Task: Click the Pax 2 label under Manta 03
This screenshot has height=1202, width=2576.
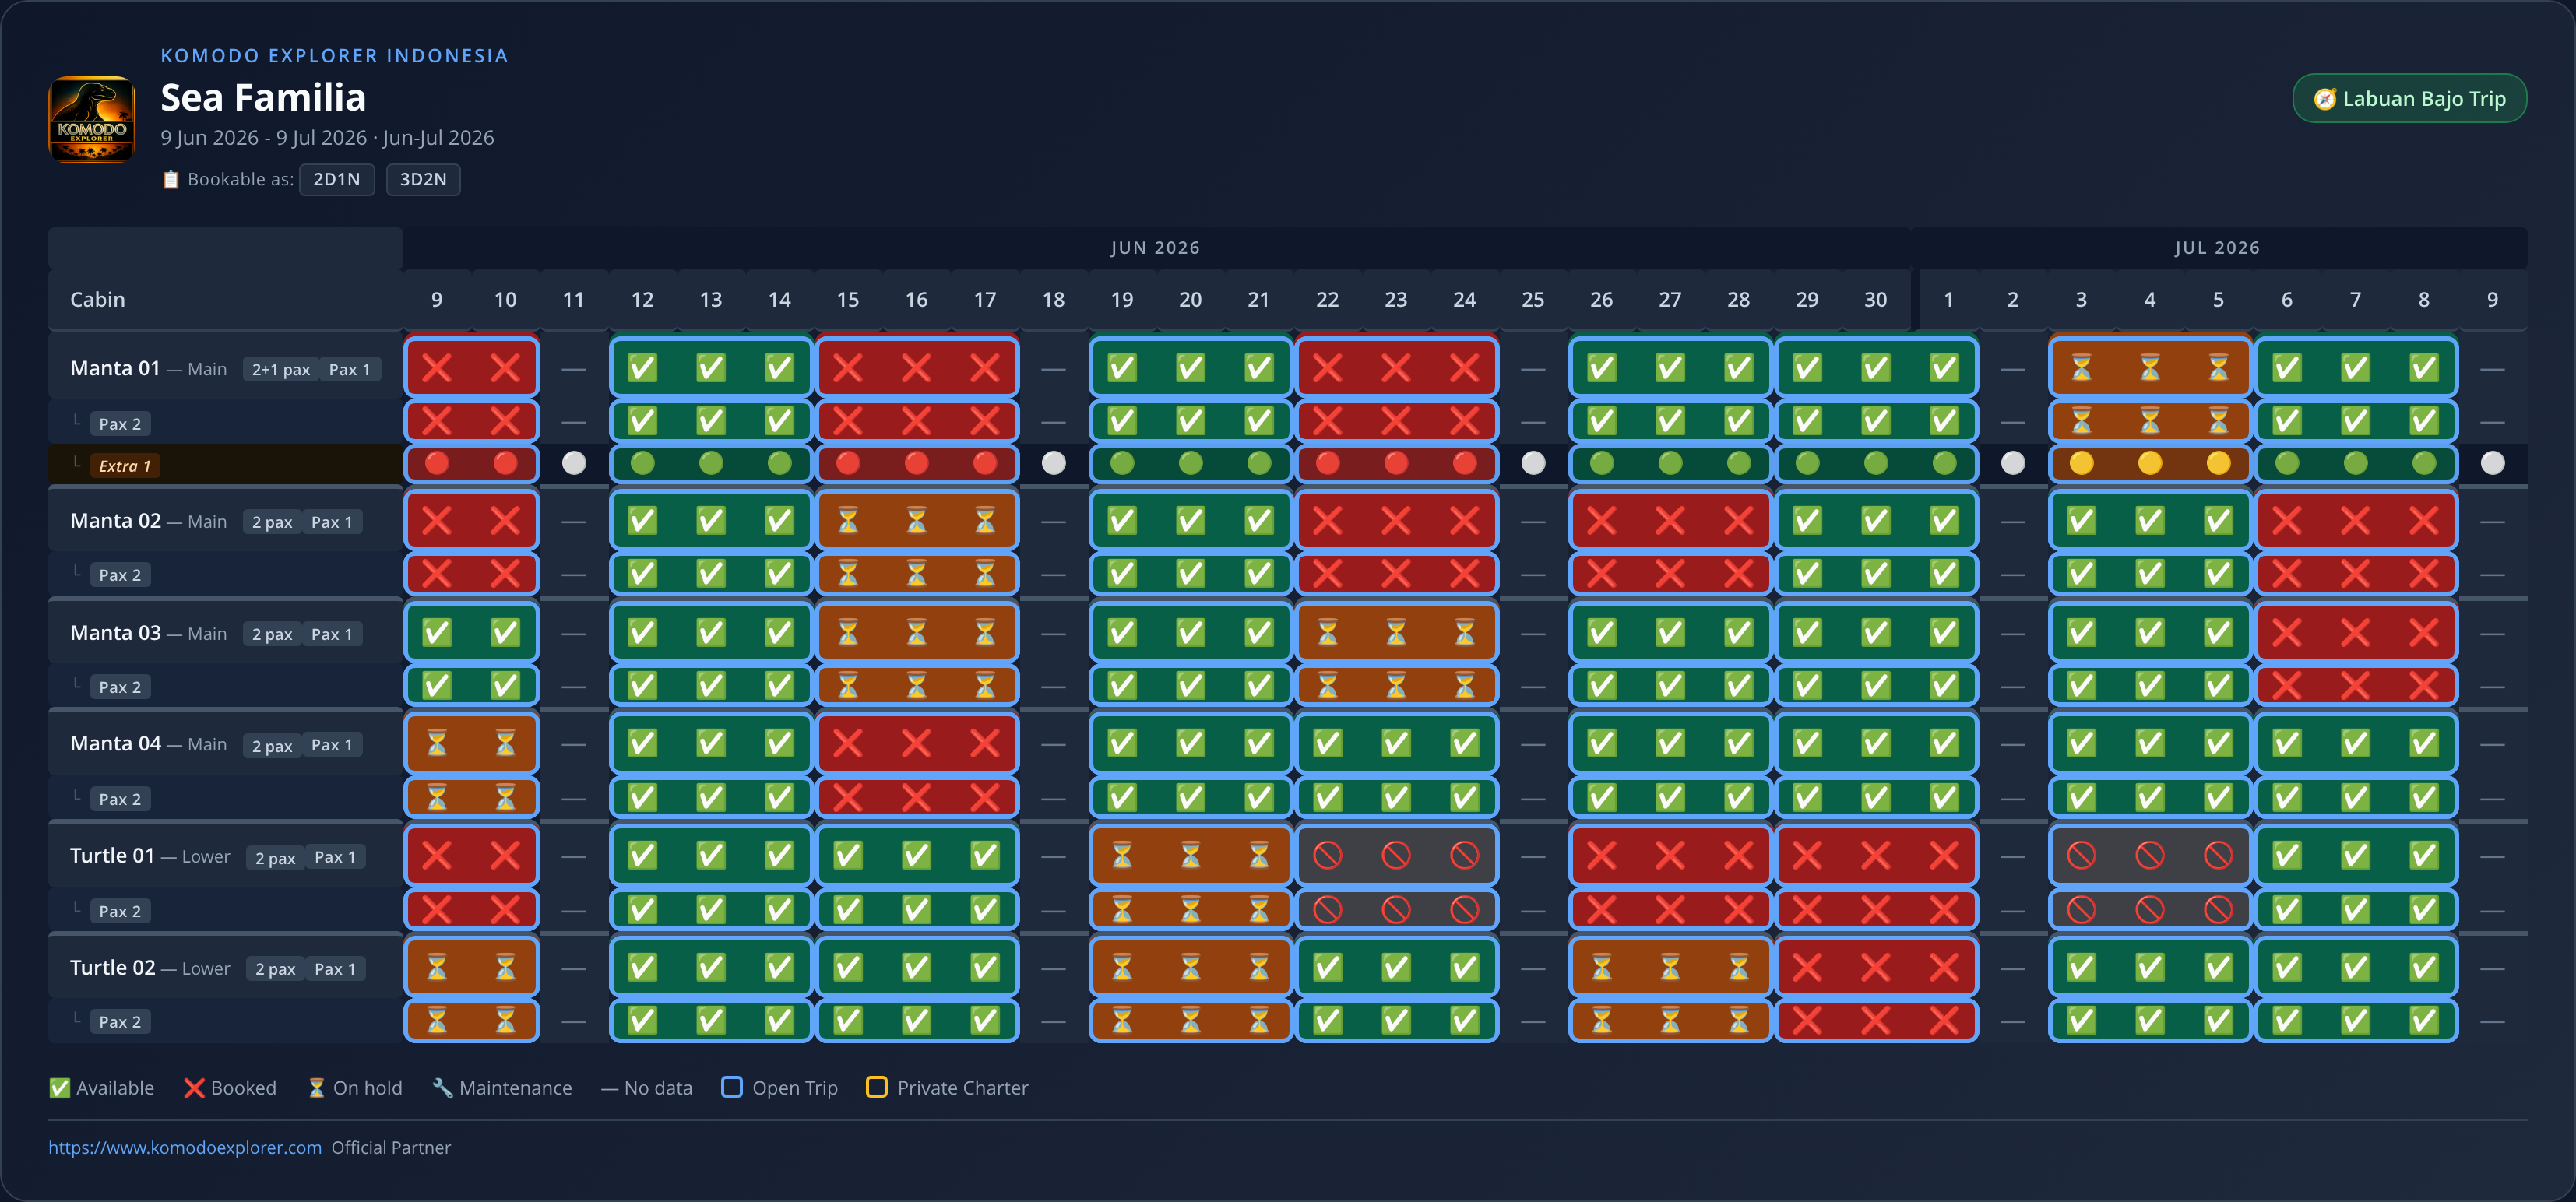Action: coord(120,687)
